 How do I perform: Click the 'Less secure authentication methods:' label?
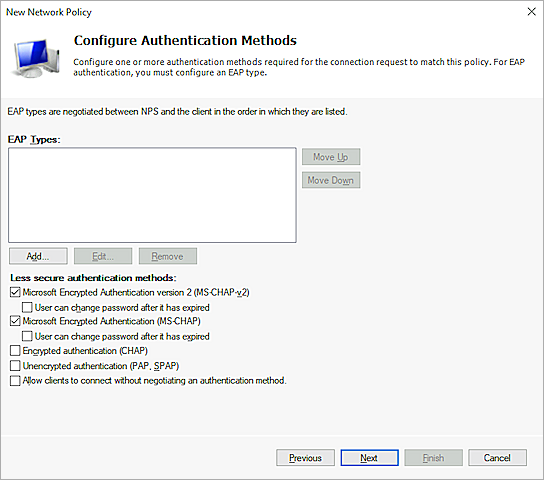pyautogui.click(x=93, y=278)
